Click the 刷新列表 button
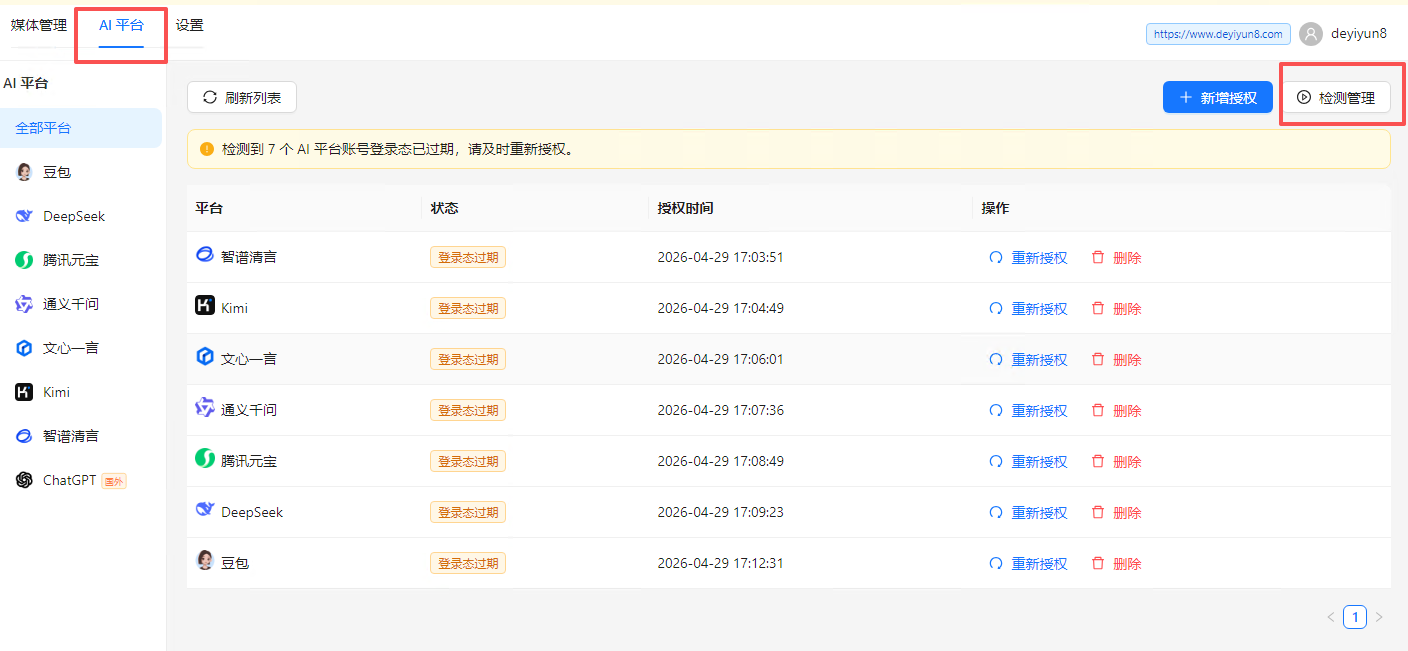Screen dimensions: 1408x651 click(x=242, y=97)
